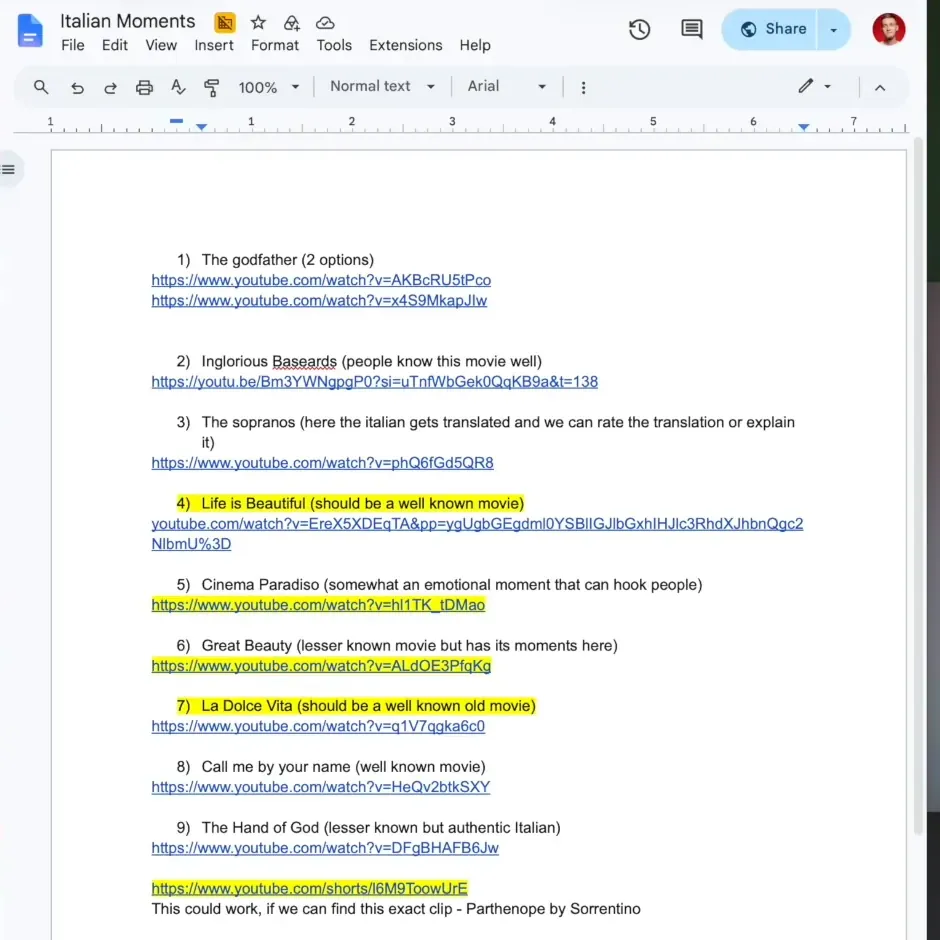Open the La Dolce Vita link ending q1V7qgka6c0
940x940 pixels.
(x=318, y=727)
